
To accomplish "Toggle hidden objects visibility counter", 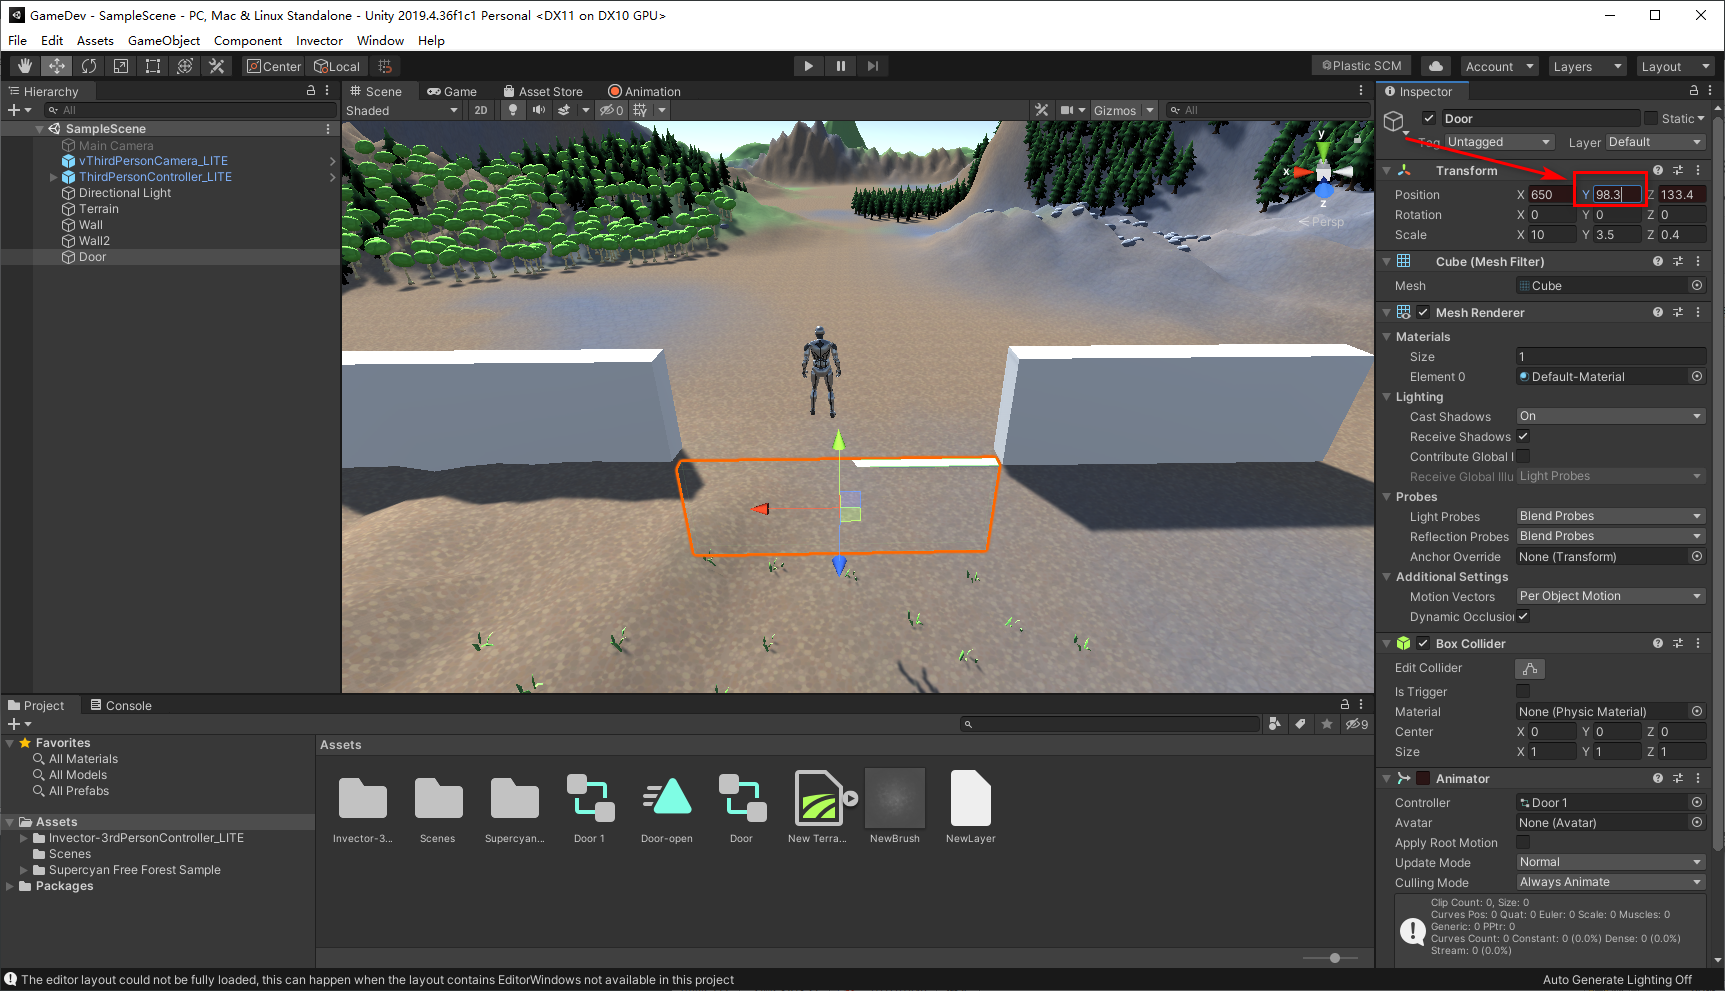I will click(611, 110).
